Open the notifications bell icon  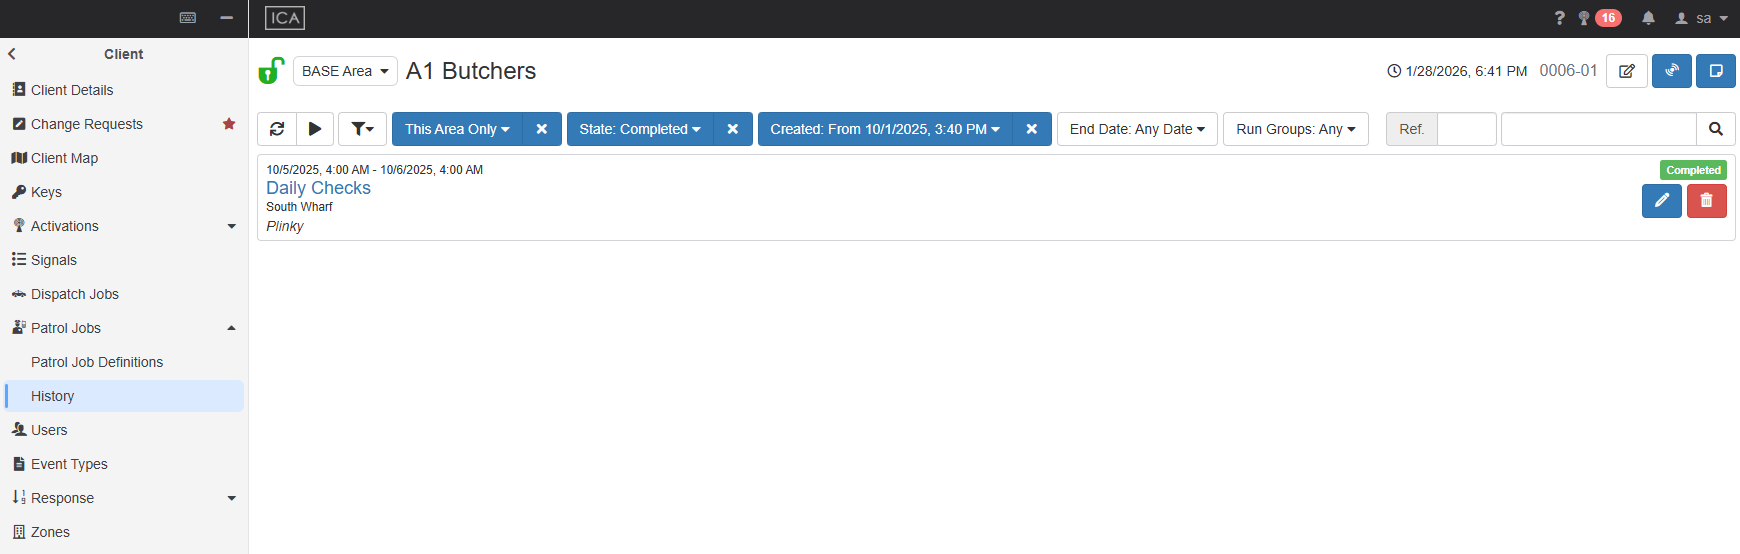coord(1649,18)
